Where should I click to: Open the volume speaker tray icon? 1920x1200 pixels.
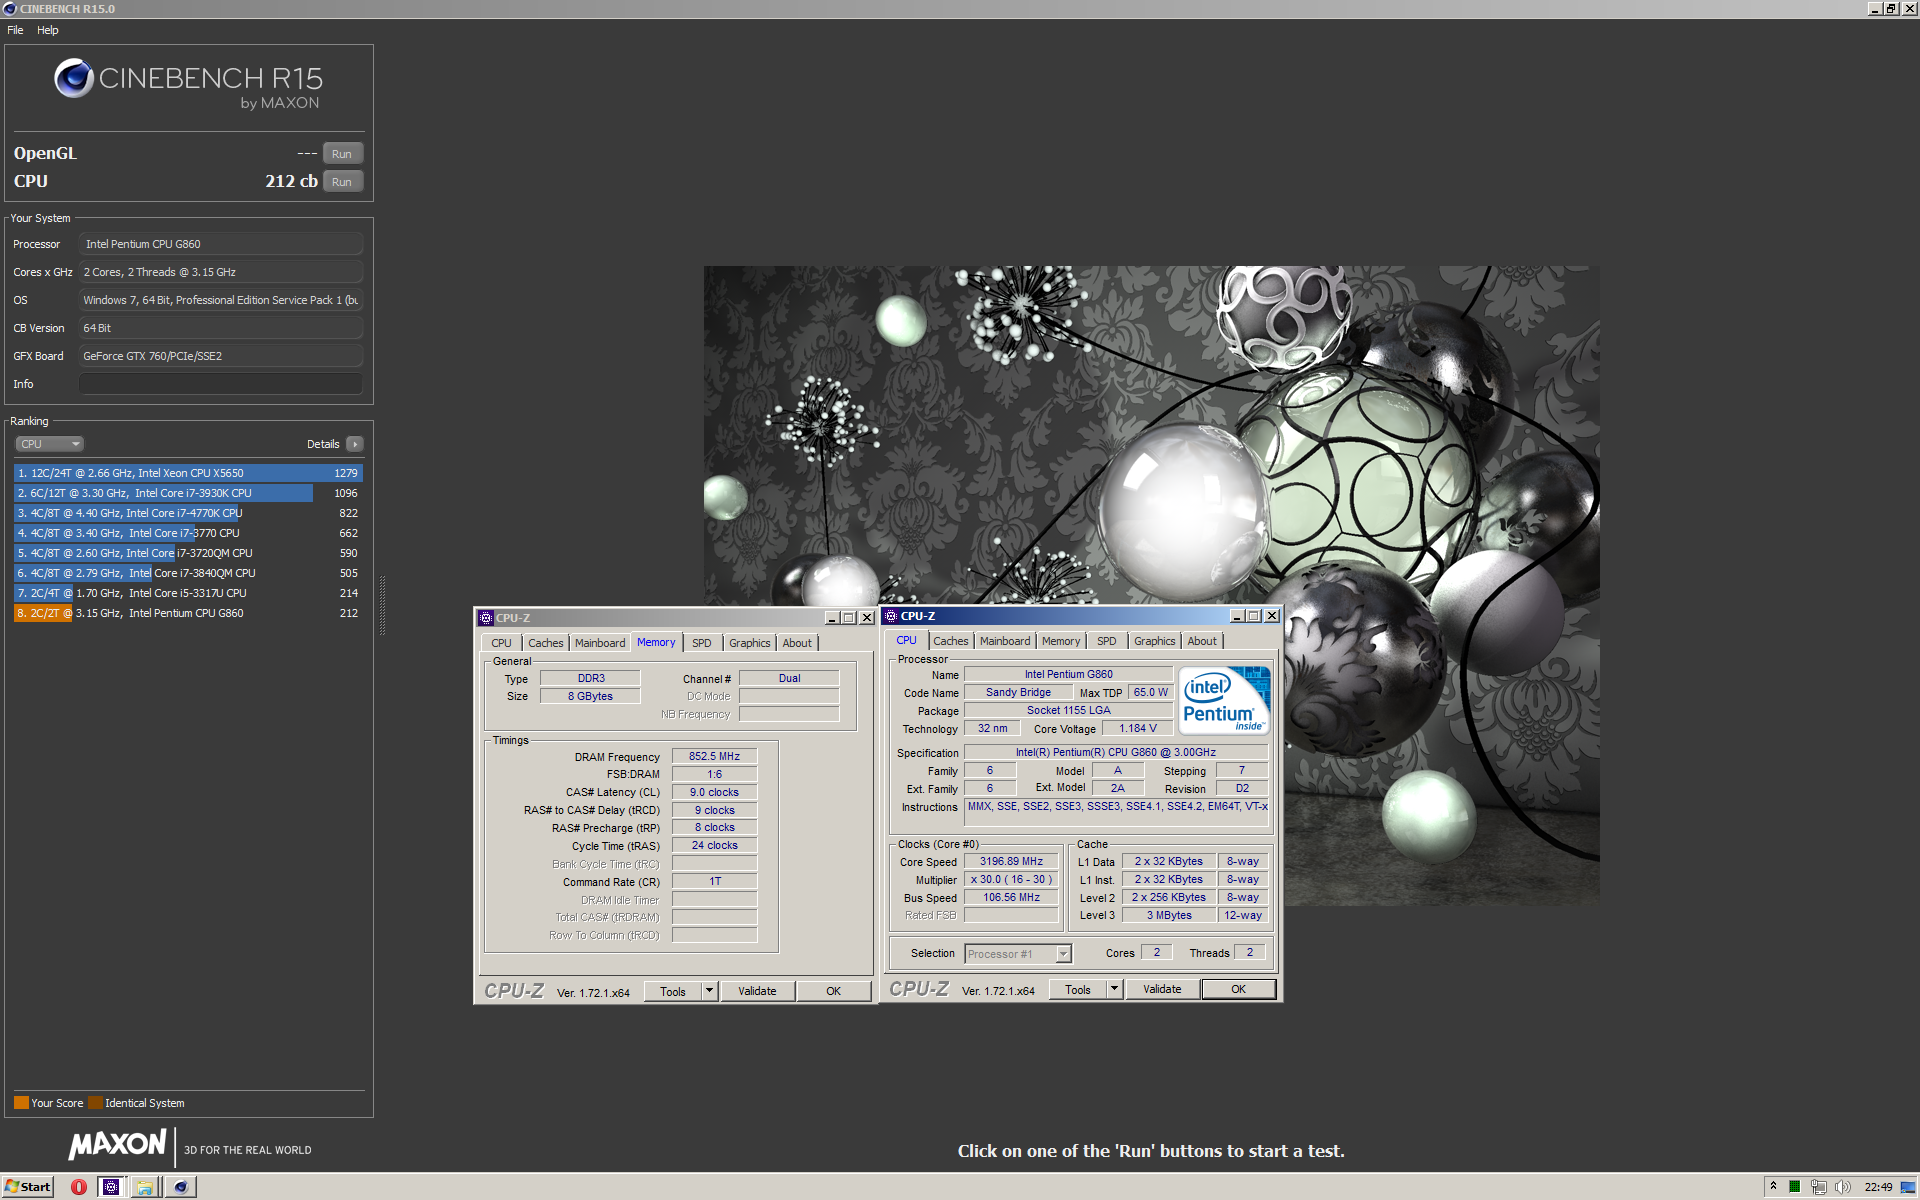1842,1187
